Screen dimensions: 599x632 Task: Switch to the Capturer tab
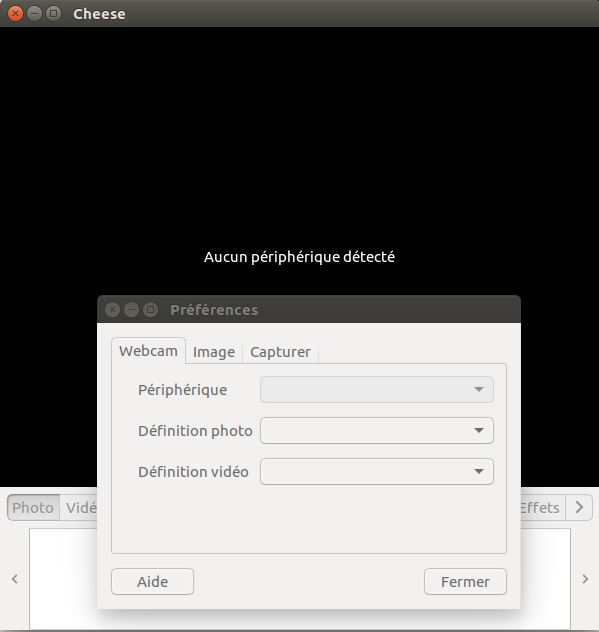(x=280, y=352)
